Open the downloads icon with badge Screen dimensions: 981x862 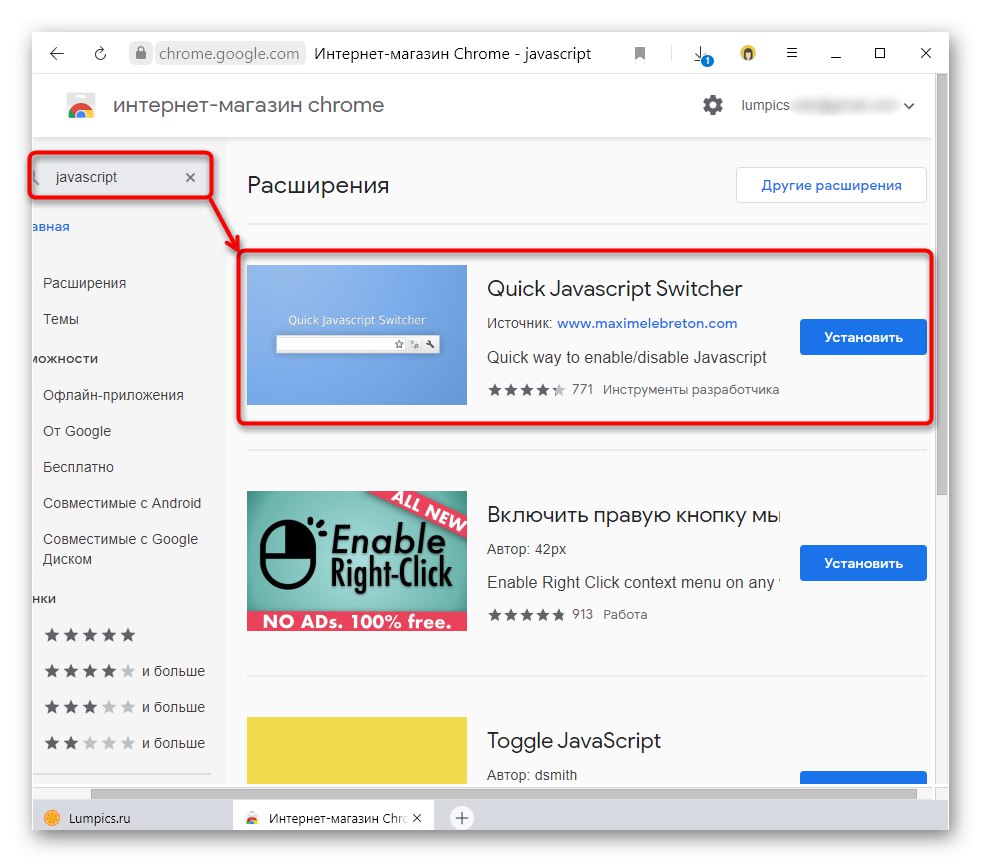[703, 56]
